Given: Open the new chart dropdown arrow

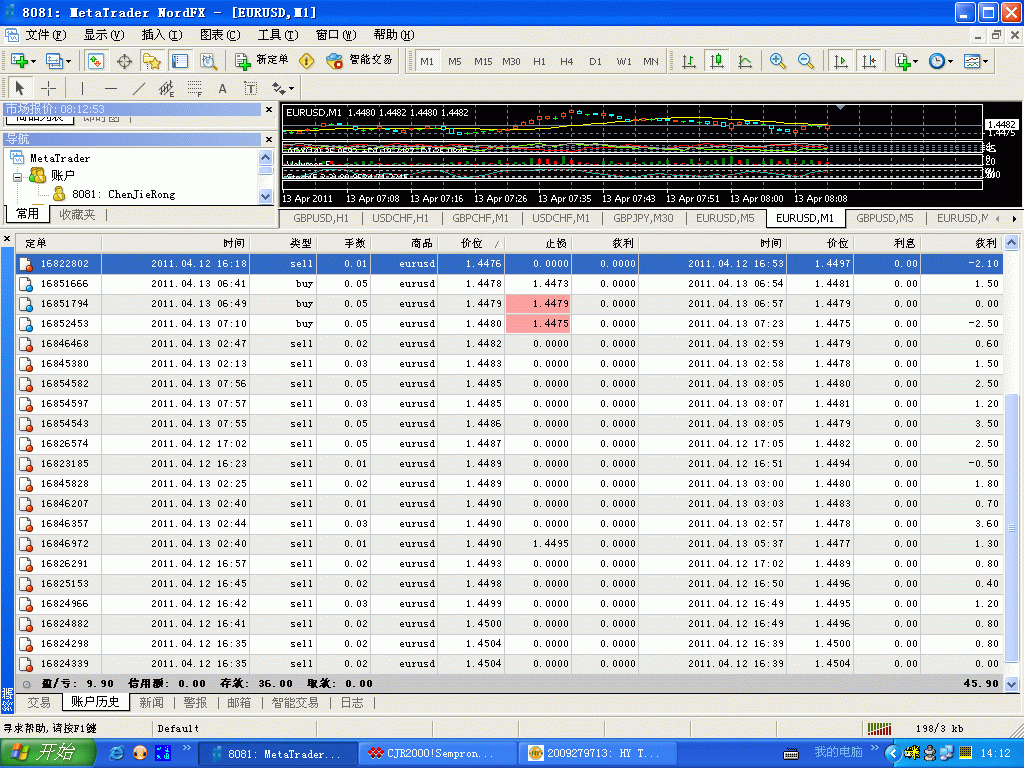Looking at the screenshot, I should (x=34, y=61).
